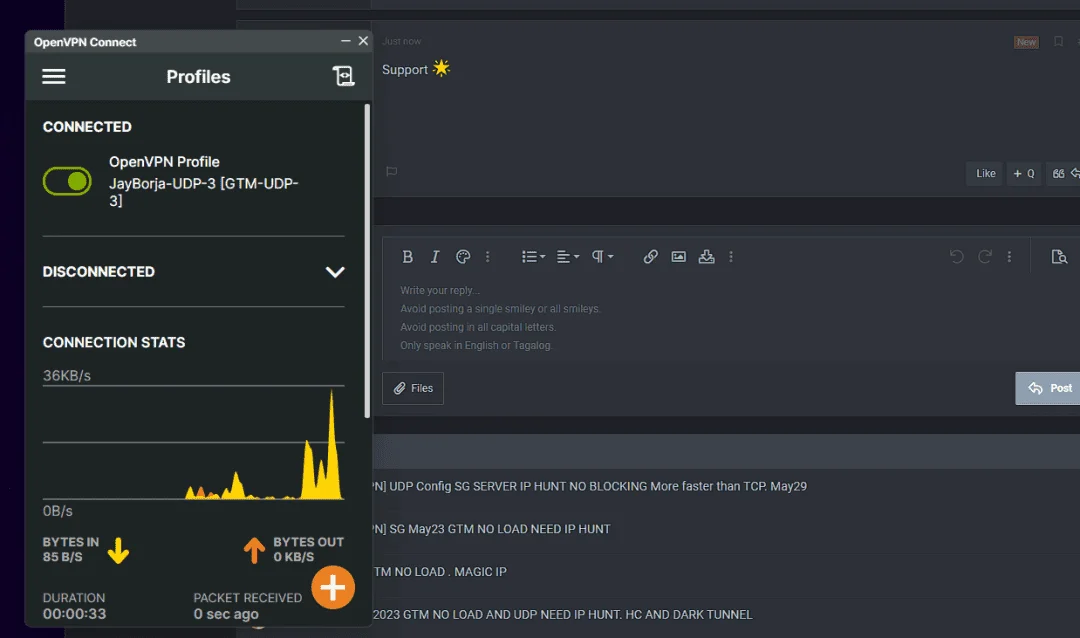Select the JayBorja-UDP-3 profile name
Screen dimensions: 1080x638
[203, 192]
